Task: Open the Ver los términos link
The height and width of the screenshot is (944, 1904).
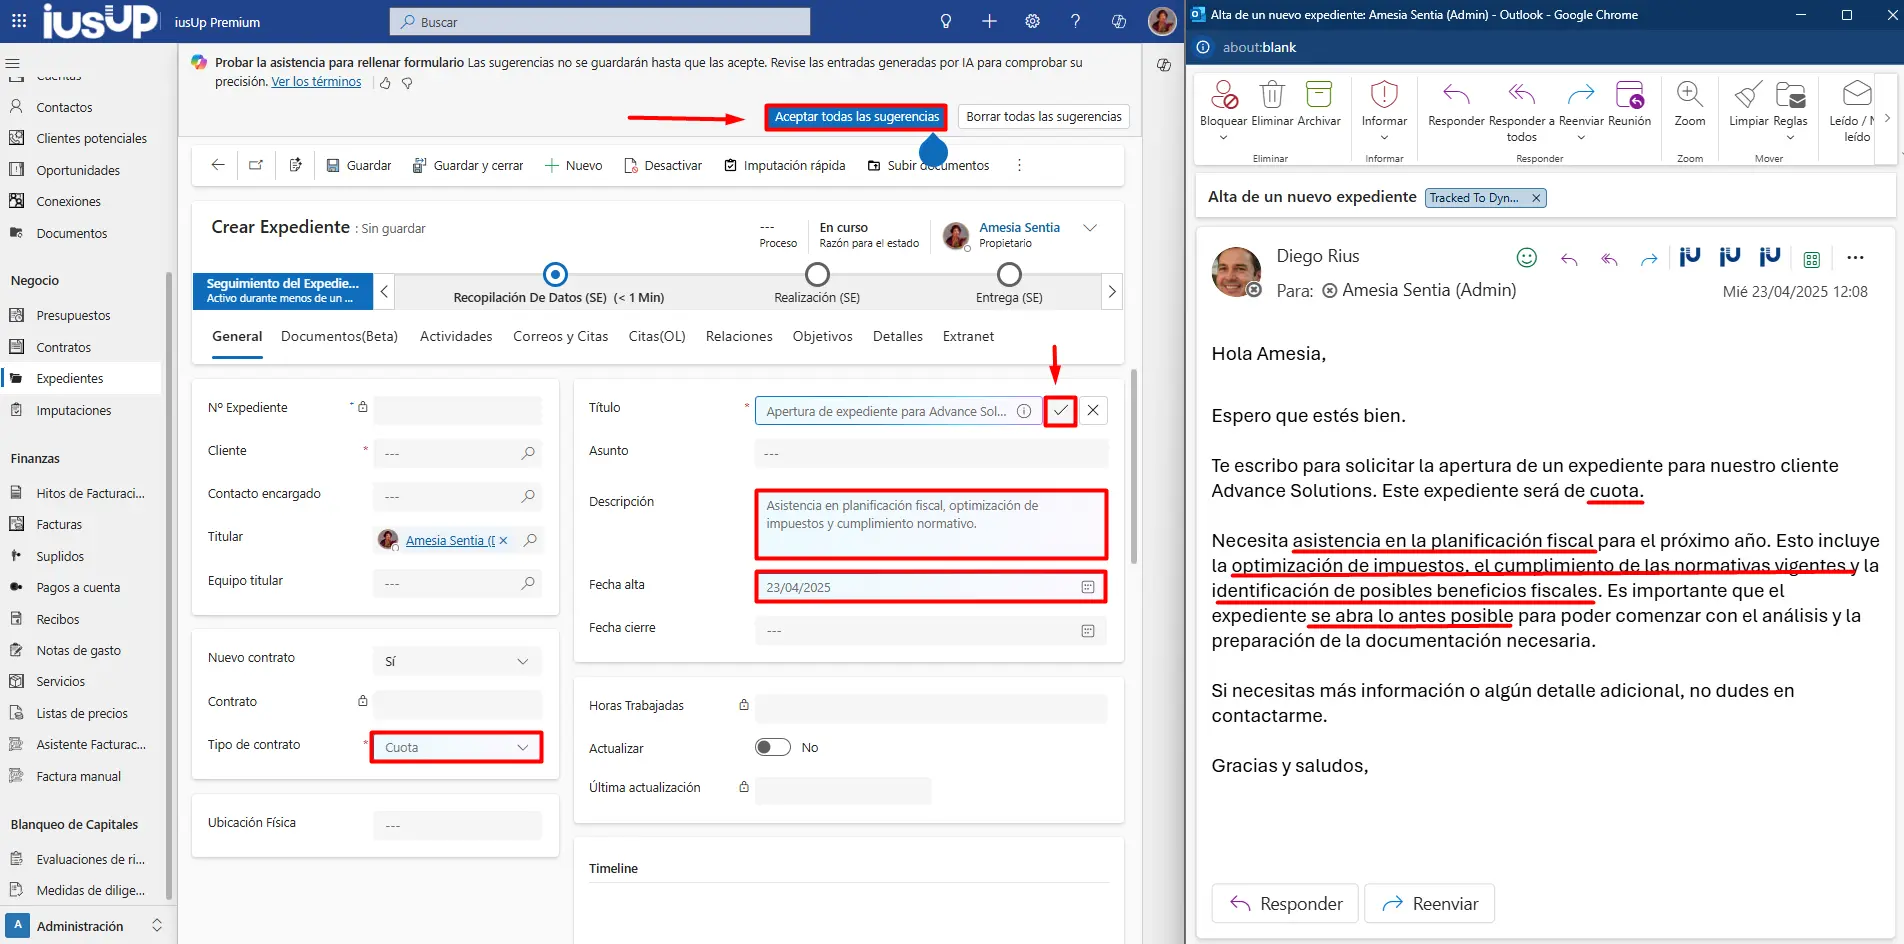Action: tap(316, 82)
